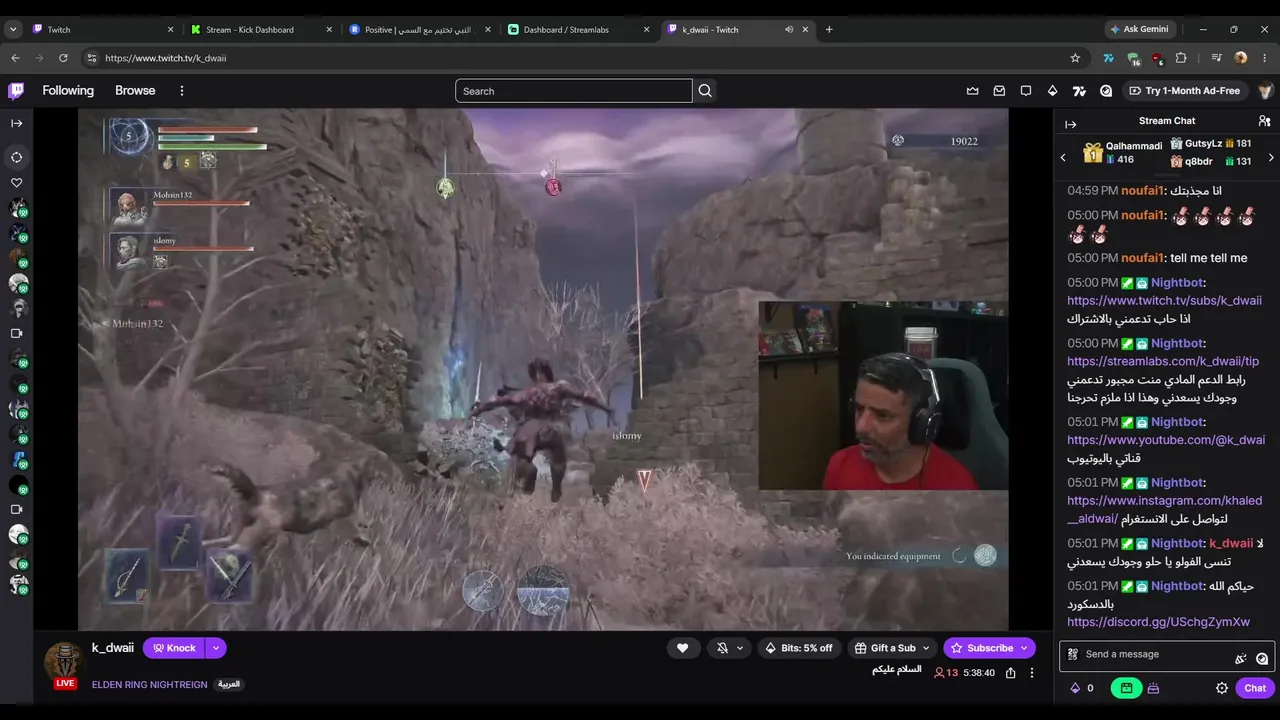Open the stream's more options menu

[x=1032, y=673]
